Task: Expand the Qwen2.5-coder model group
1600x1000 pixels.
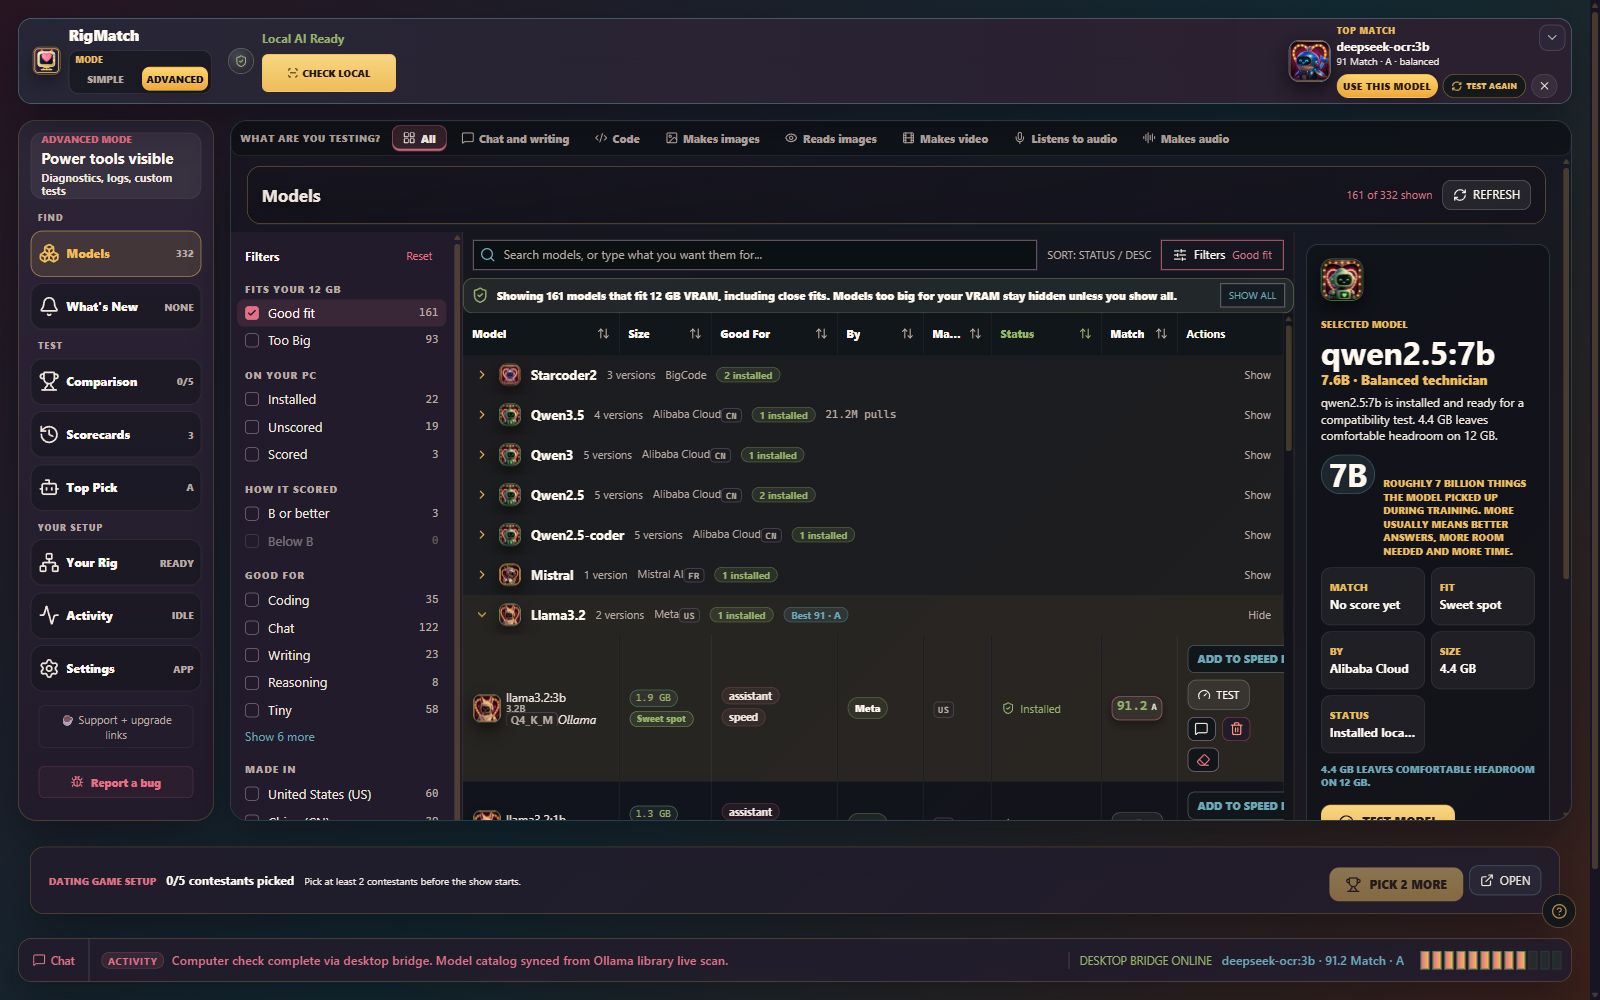Action: point(482,535)
